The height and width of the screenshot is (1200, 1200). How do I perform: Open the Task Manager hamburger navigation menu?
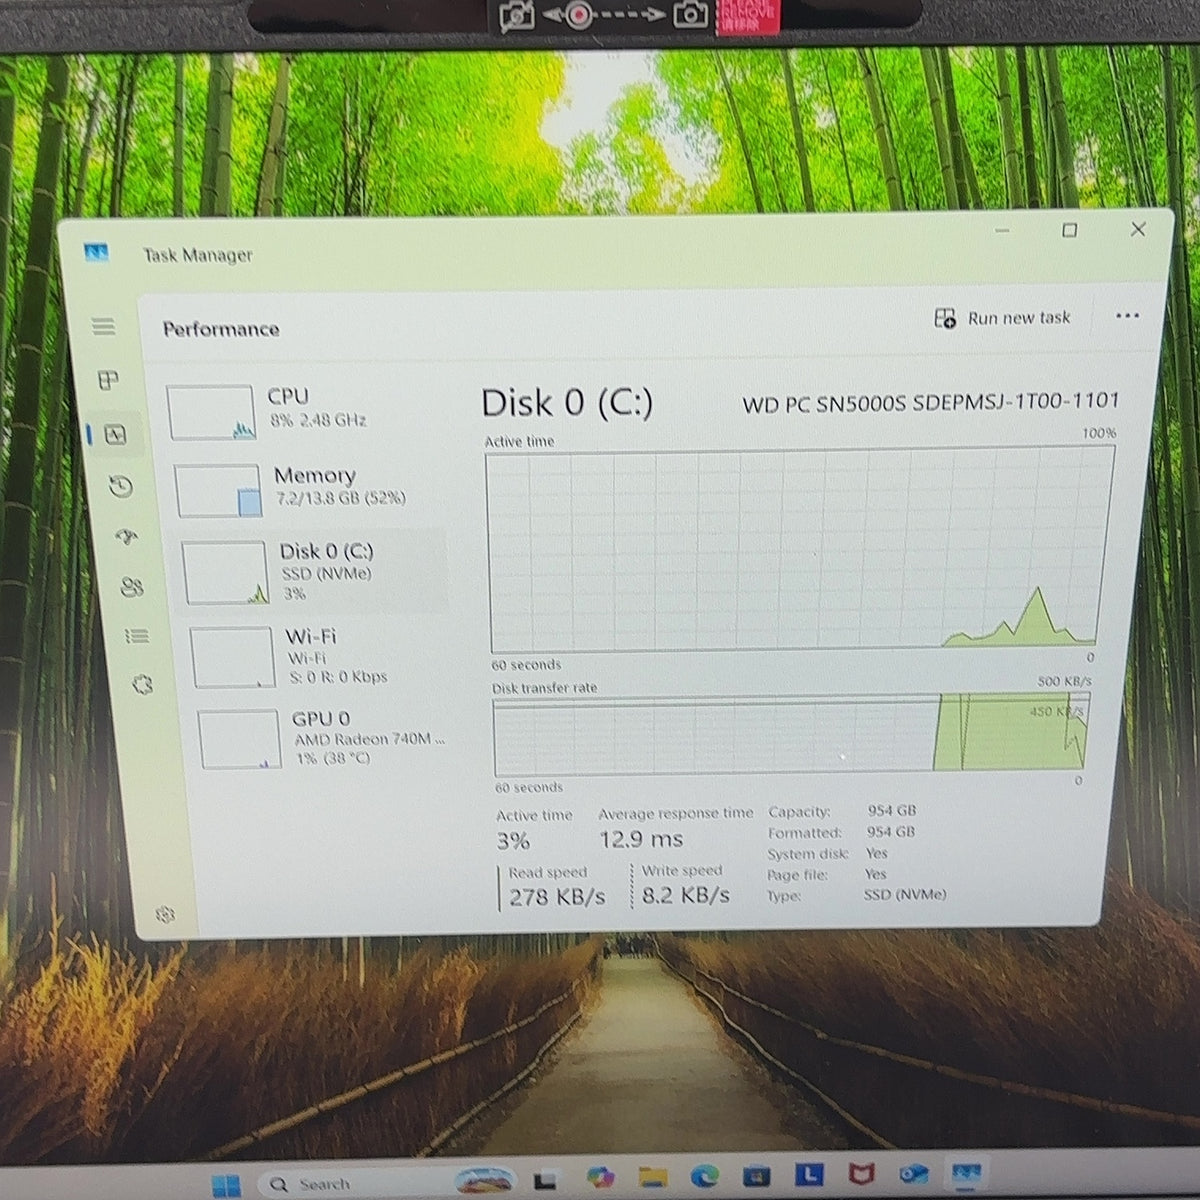point(103,327)
